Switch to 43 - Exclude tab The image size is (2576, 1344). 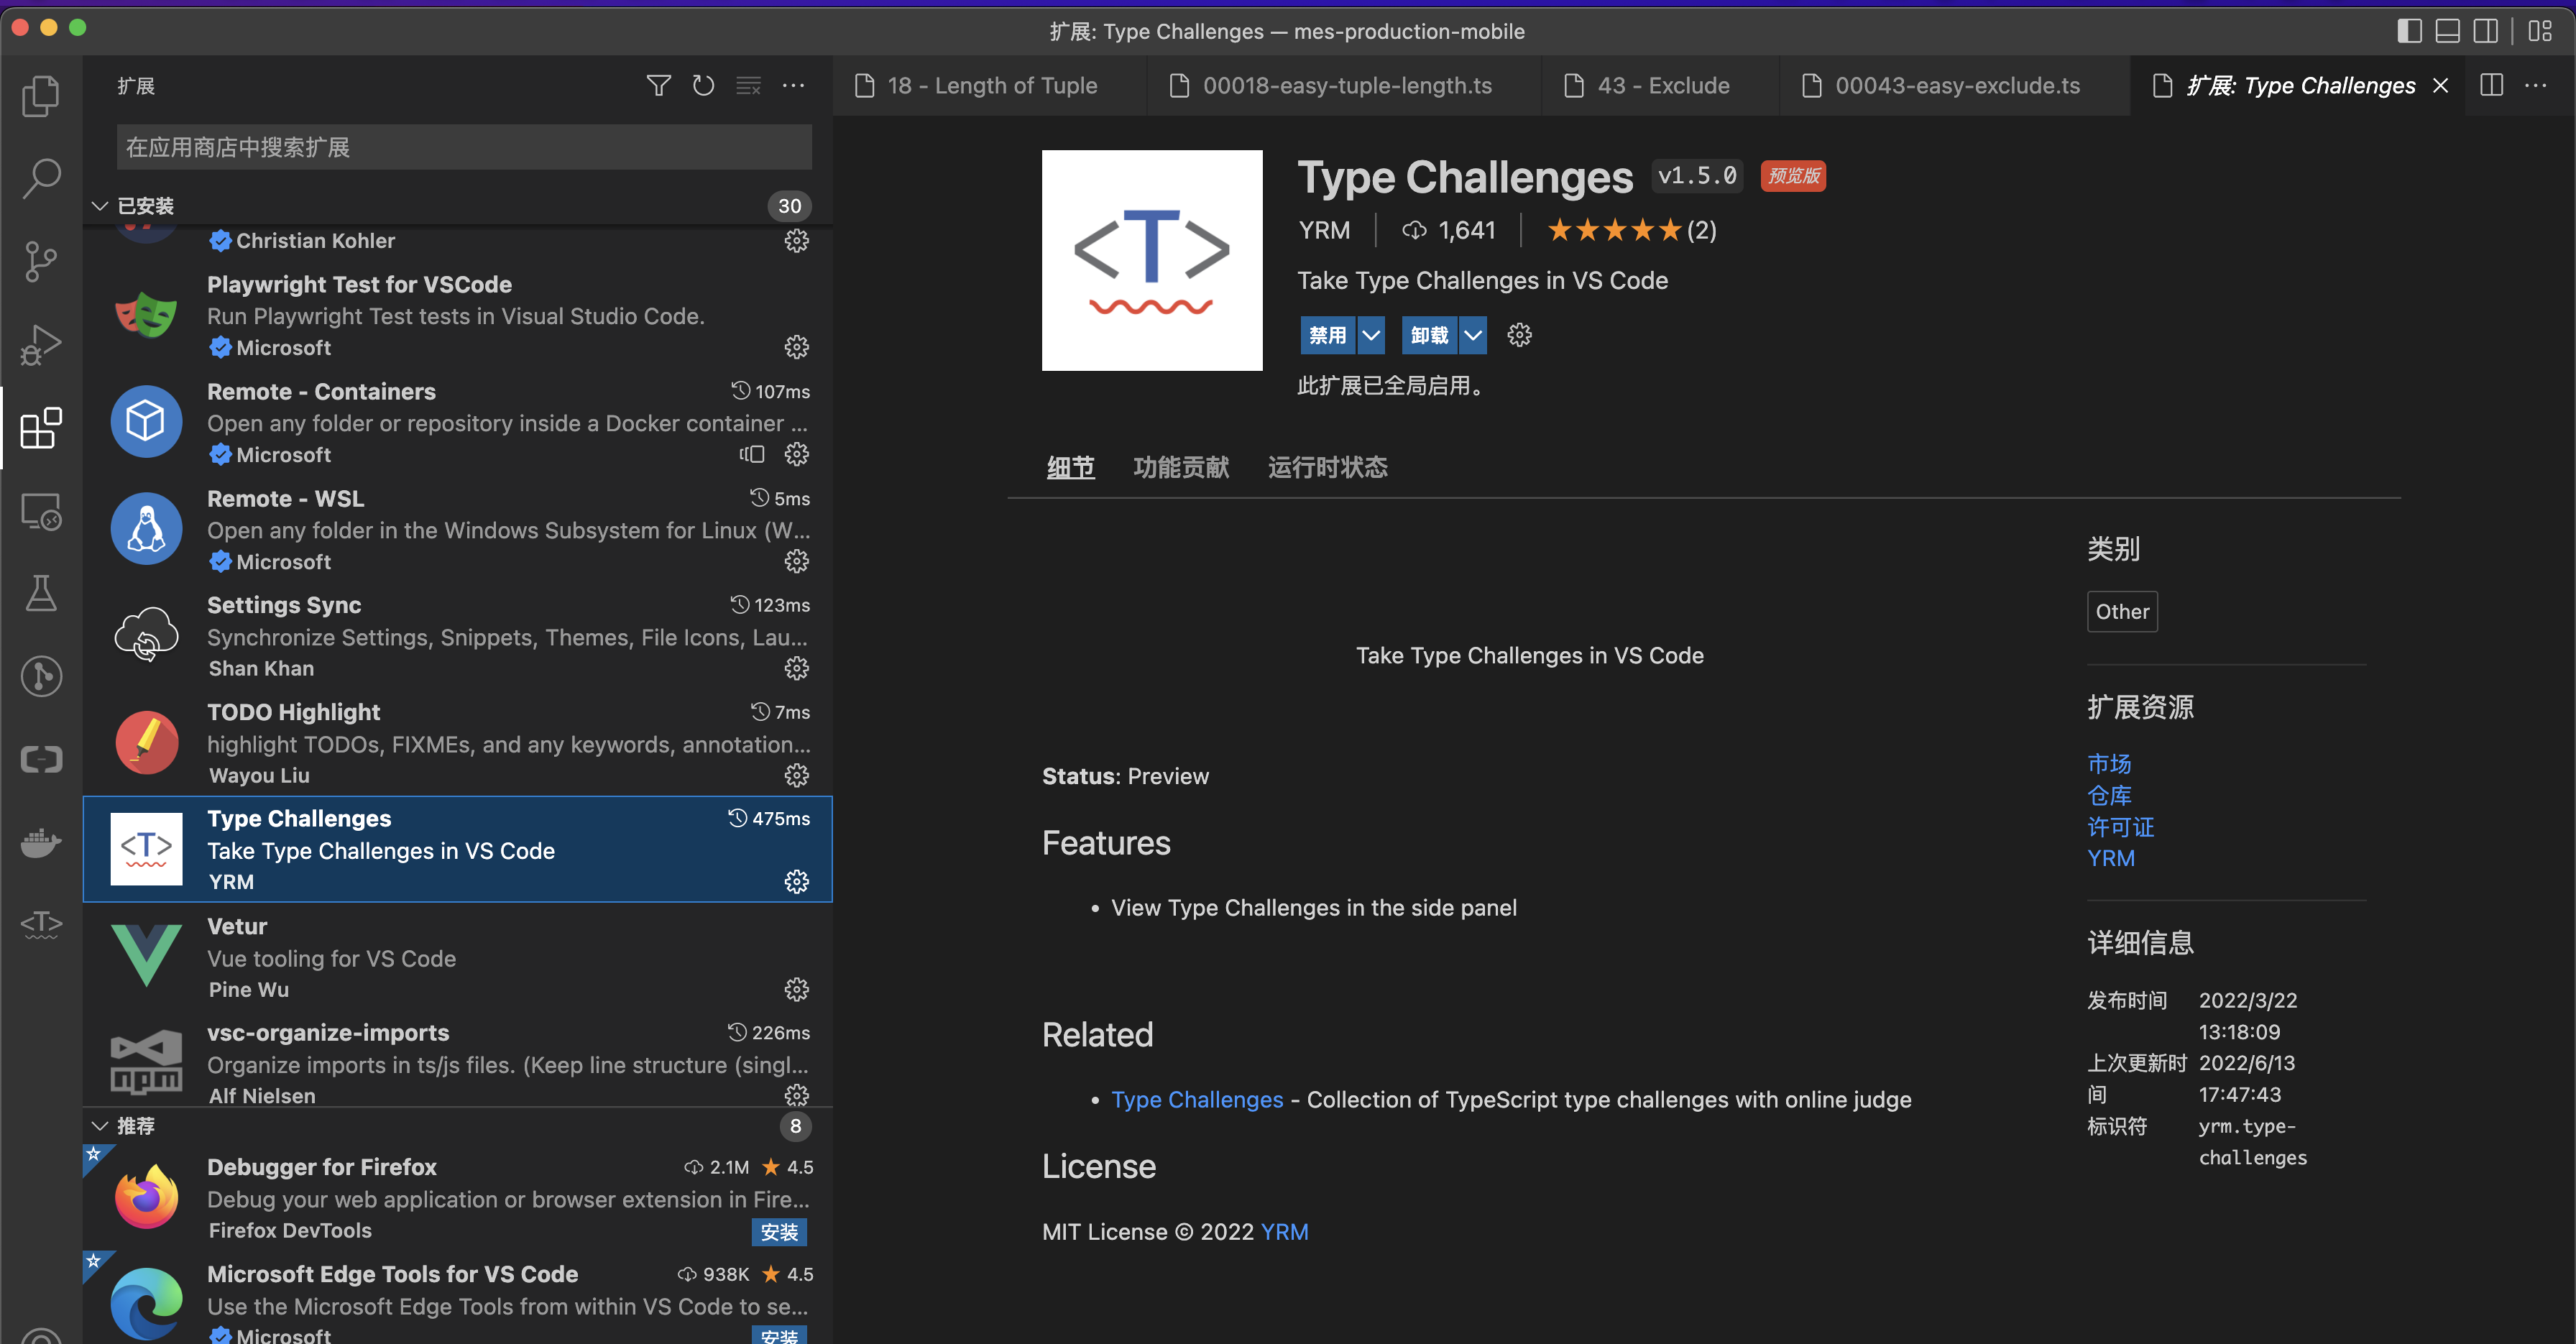pos(1661,86)
